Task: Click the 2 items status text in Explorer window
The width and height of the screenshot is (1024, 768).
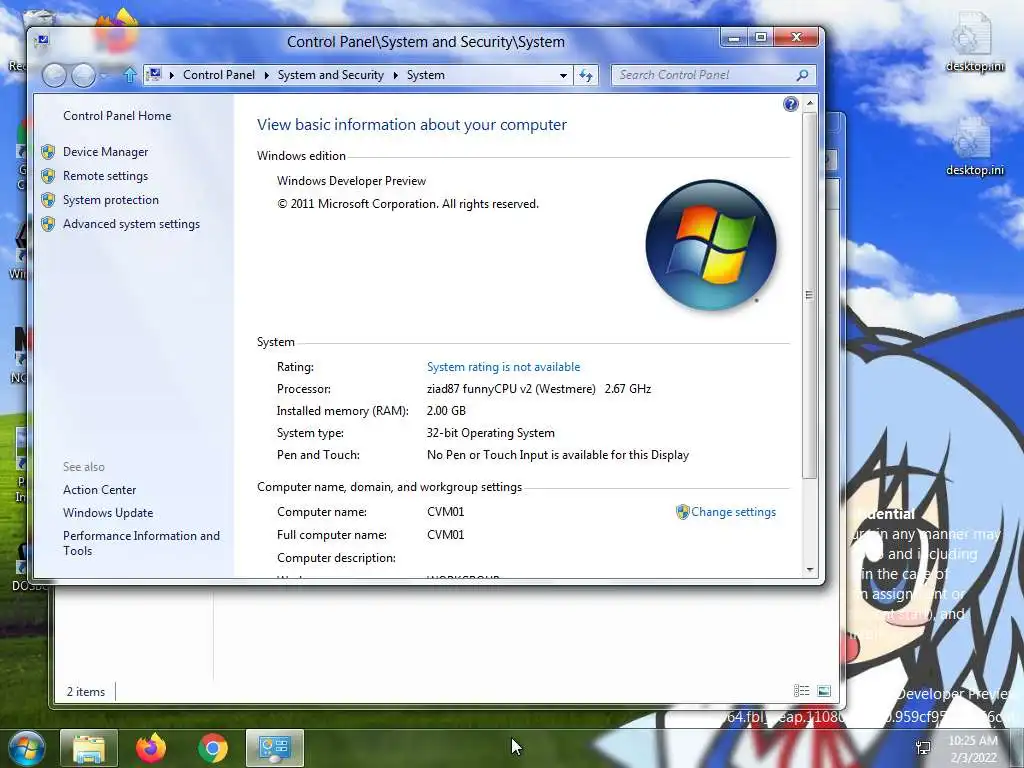Action: point(86,692)
